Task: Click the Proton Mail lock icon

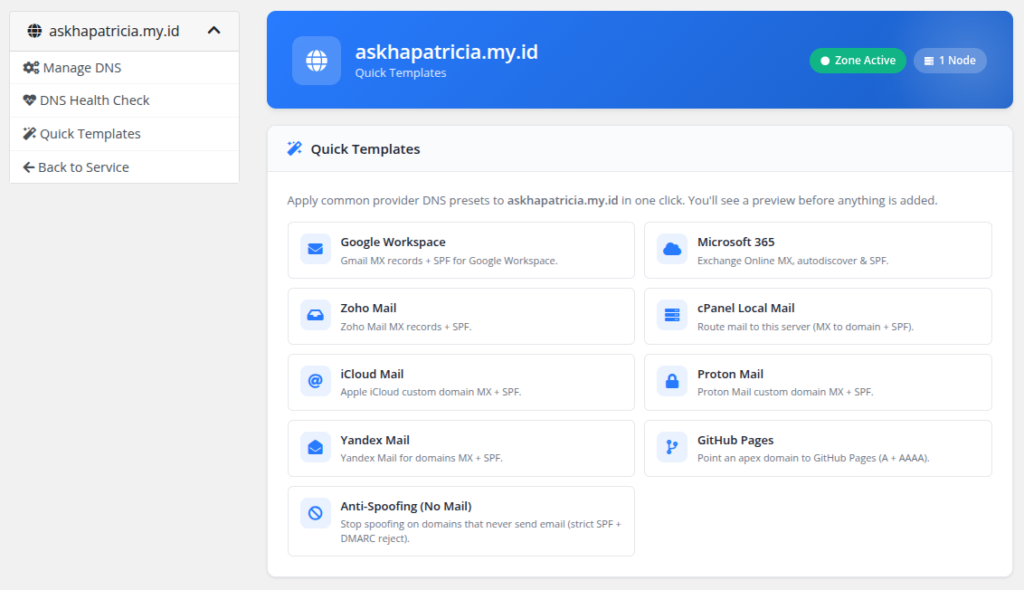Action: 672,381
